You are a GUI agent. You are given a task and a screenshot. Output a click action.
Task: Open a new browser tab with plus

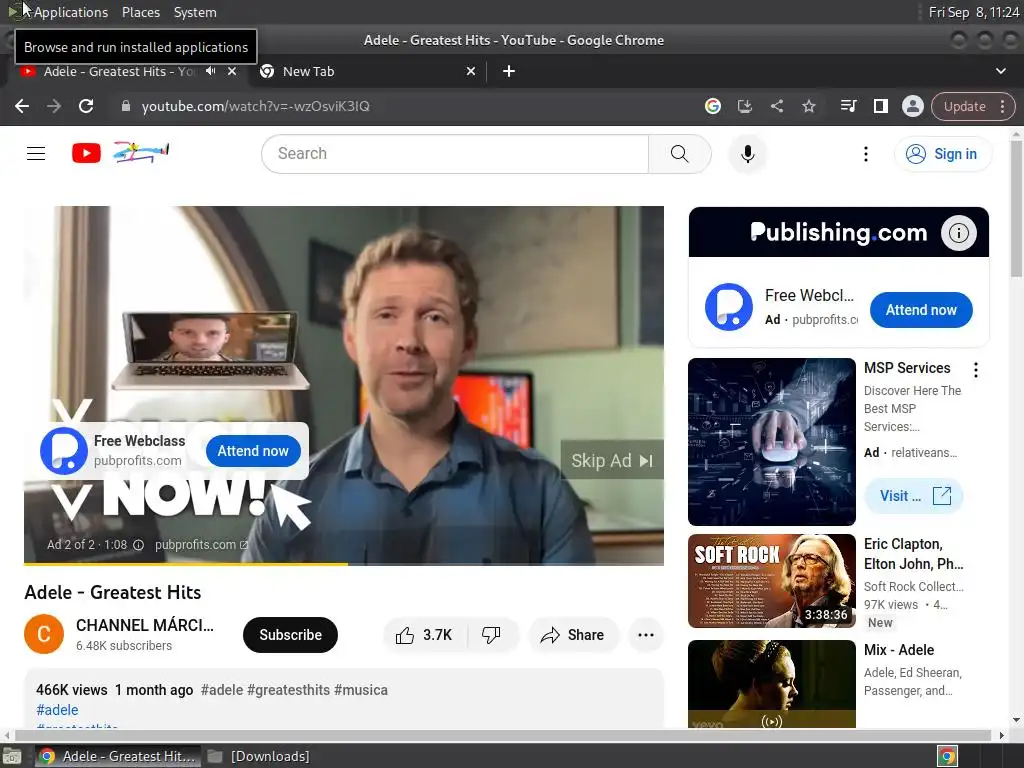click(509, 71)
